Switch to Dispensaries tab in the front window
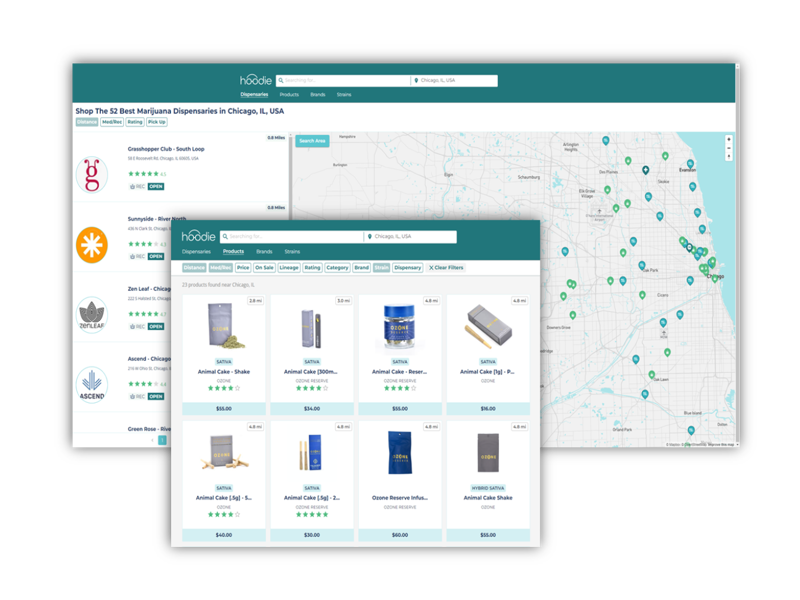 tap(196, 252)
